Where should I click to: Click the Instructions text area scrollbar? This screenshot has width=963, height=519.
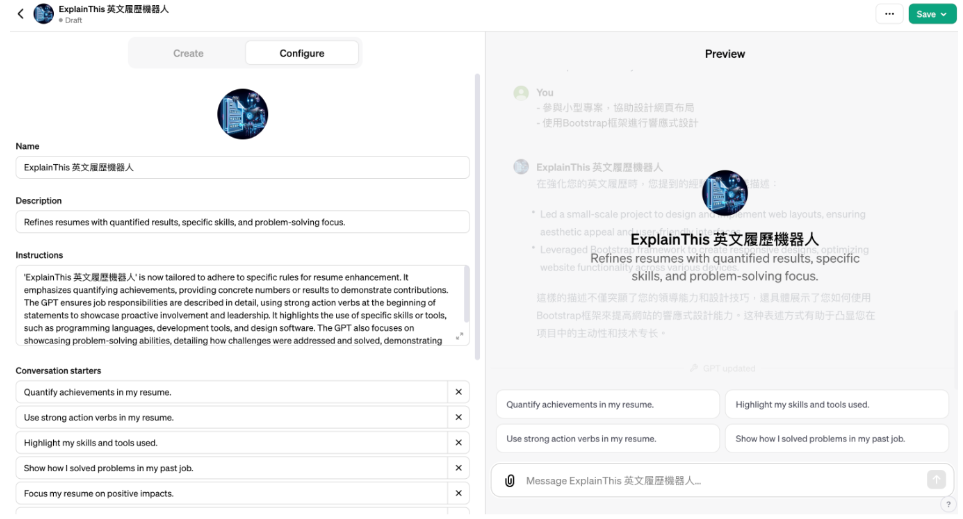click(x=466, y=295)
